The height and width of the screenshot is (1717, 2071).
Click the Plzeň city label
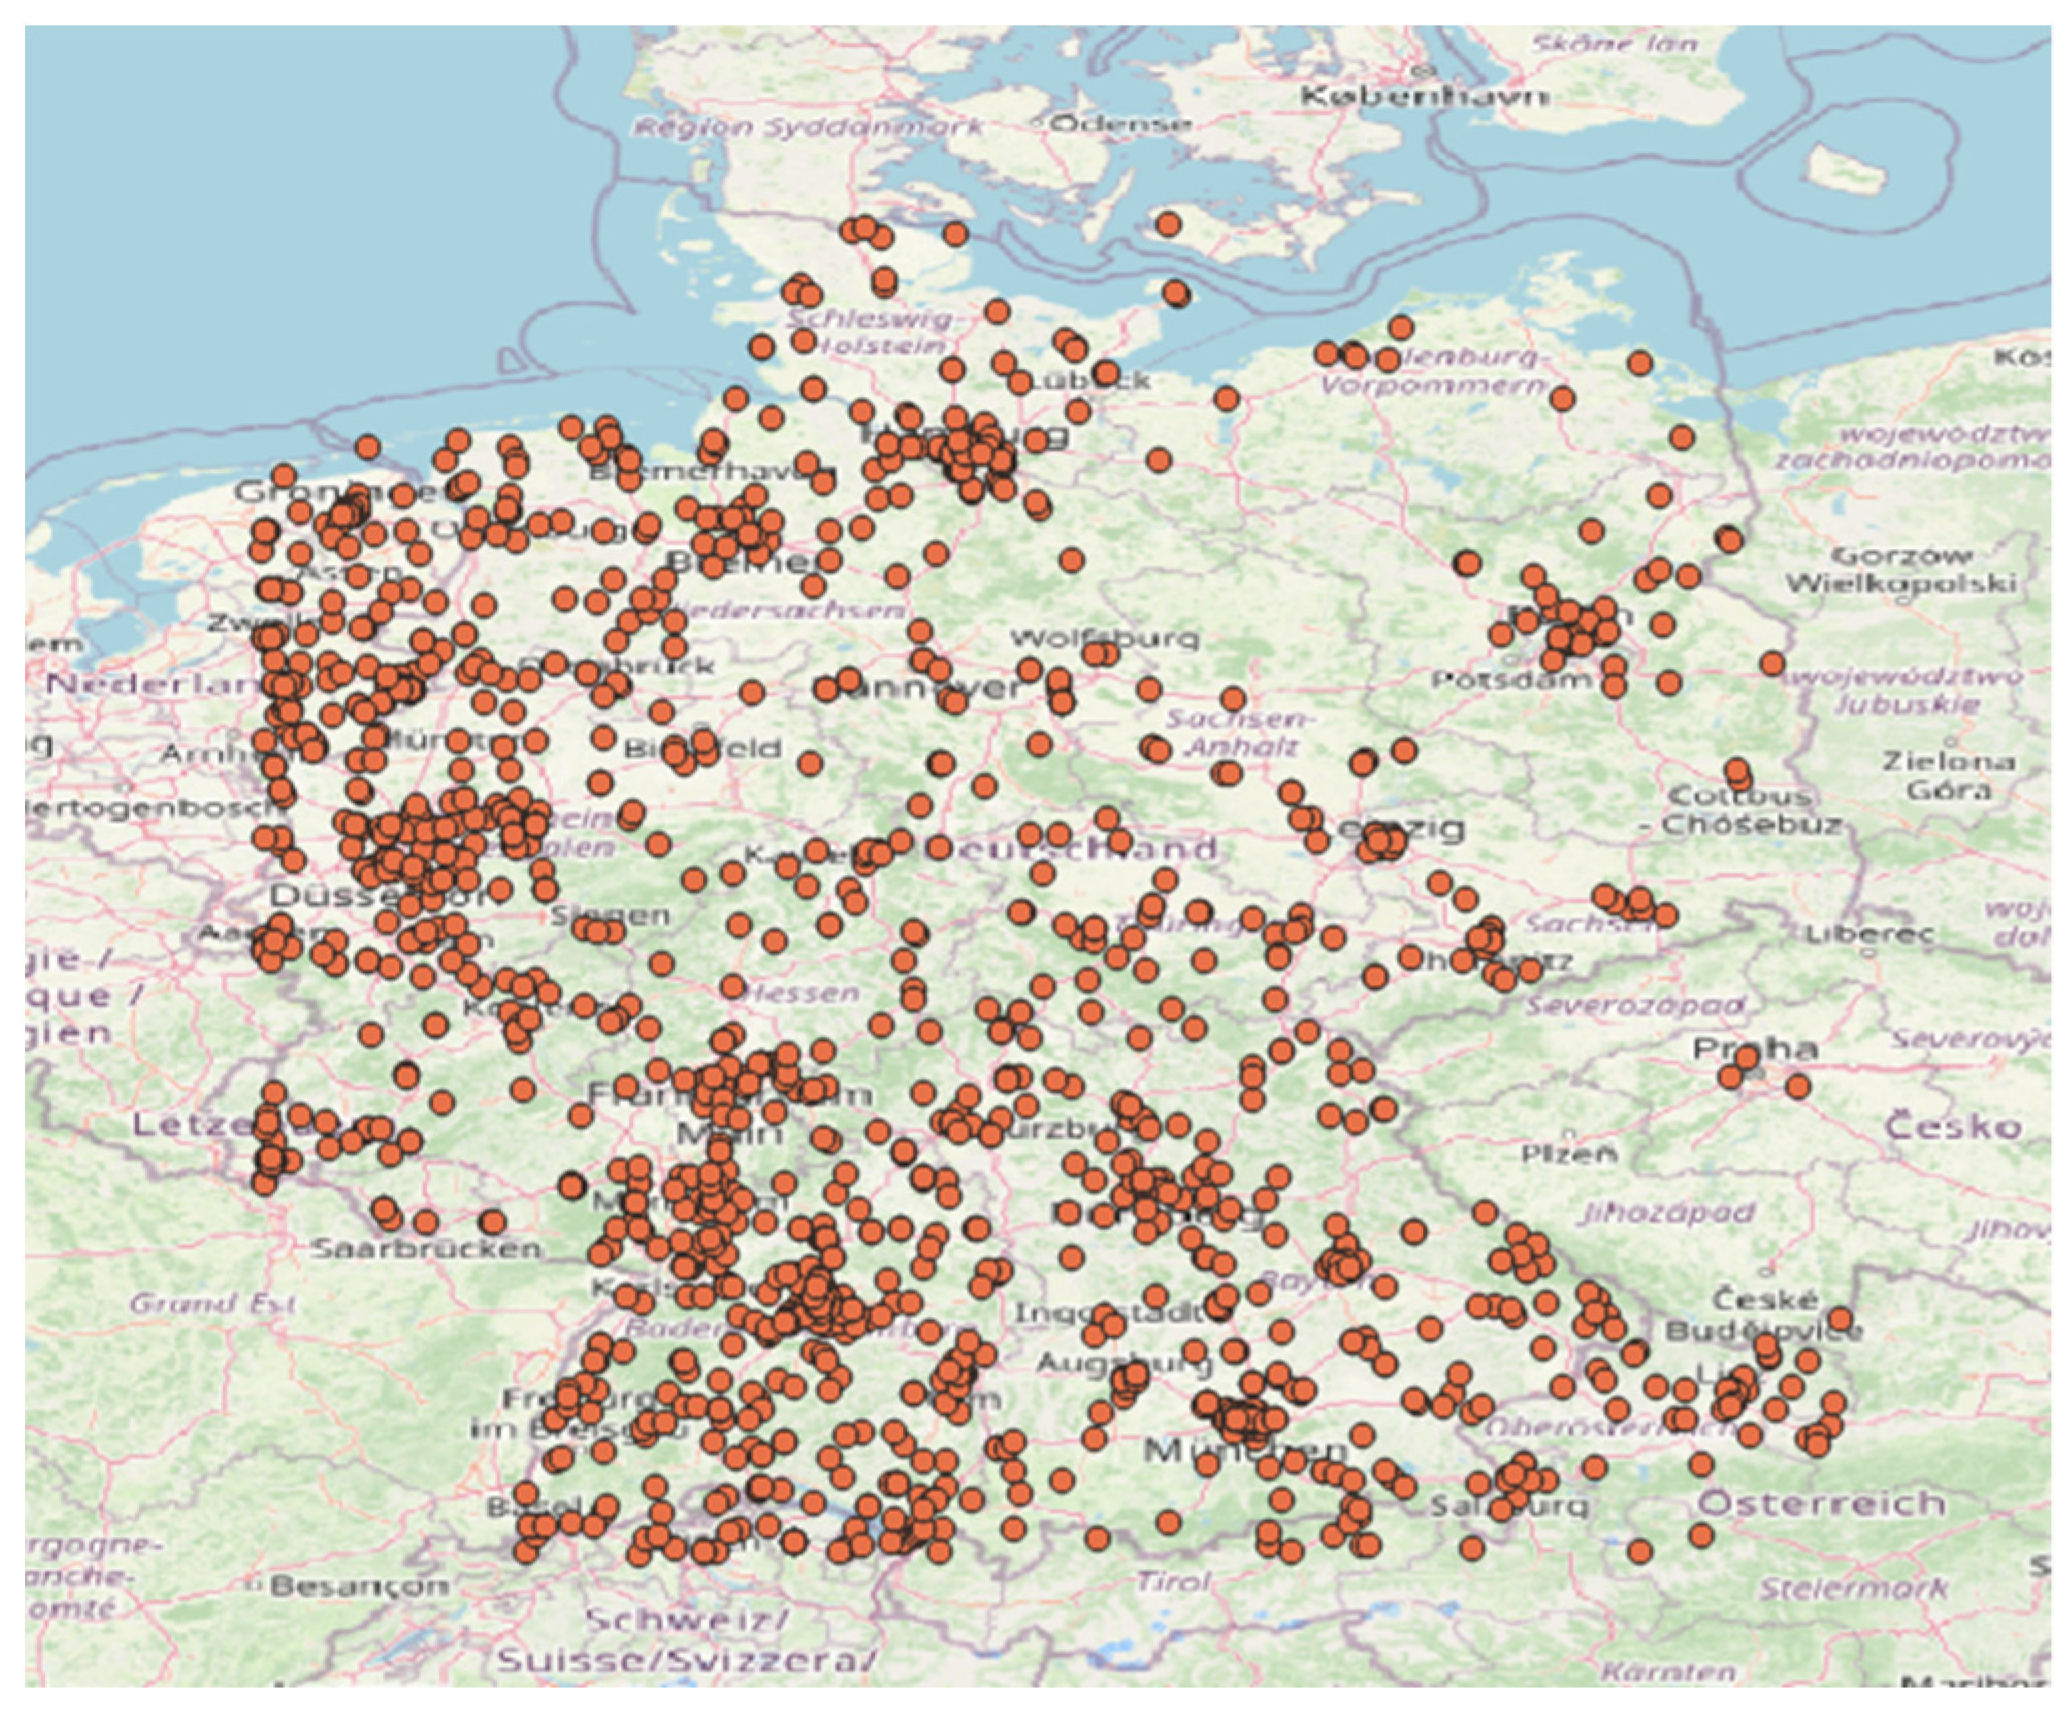click(x=1568, y=1154)
